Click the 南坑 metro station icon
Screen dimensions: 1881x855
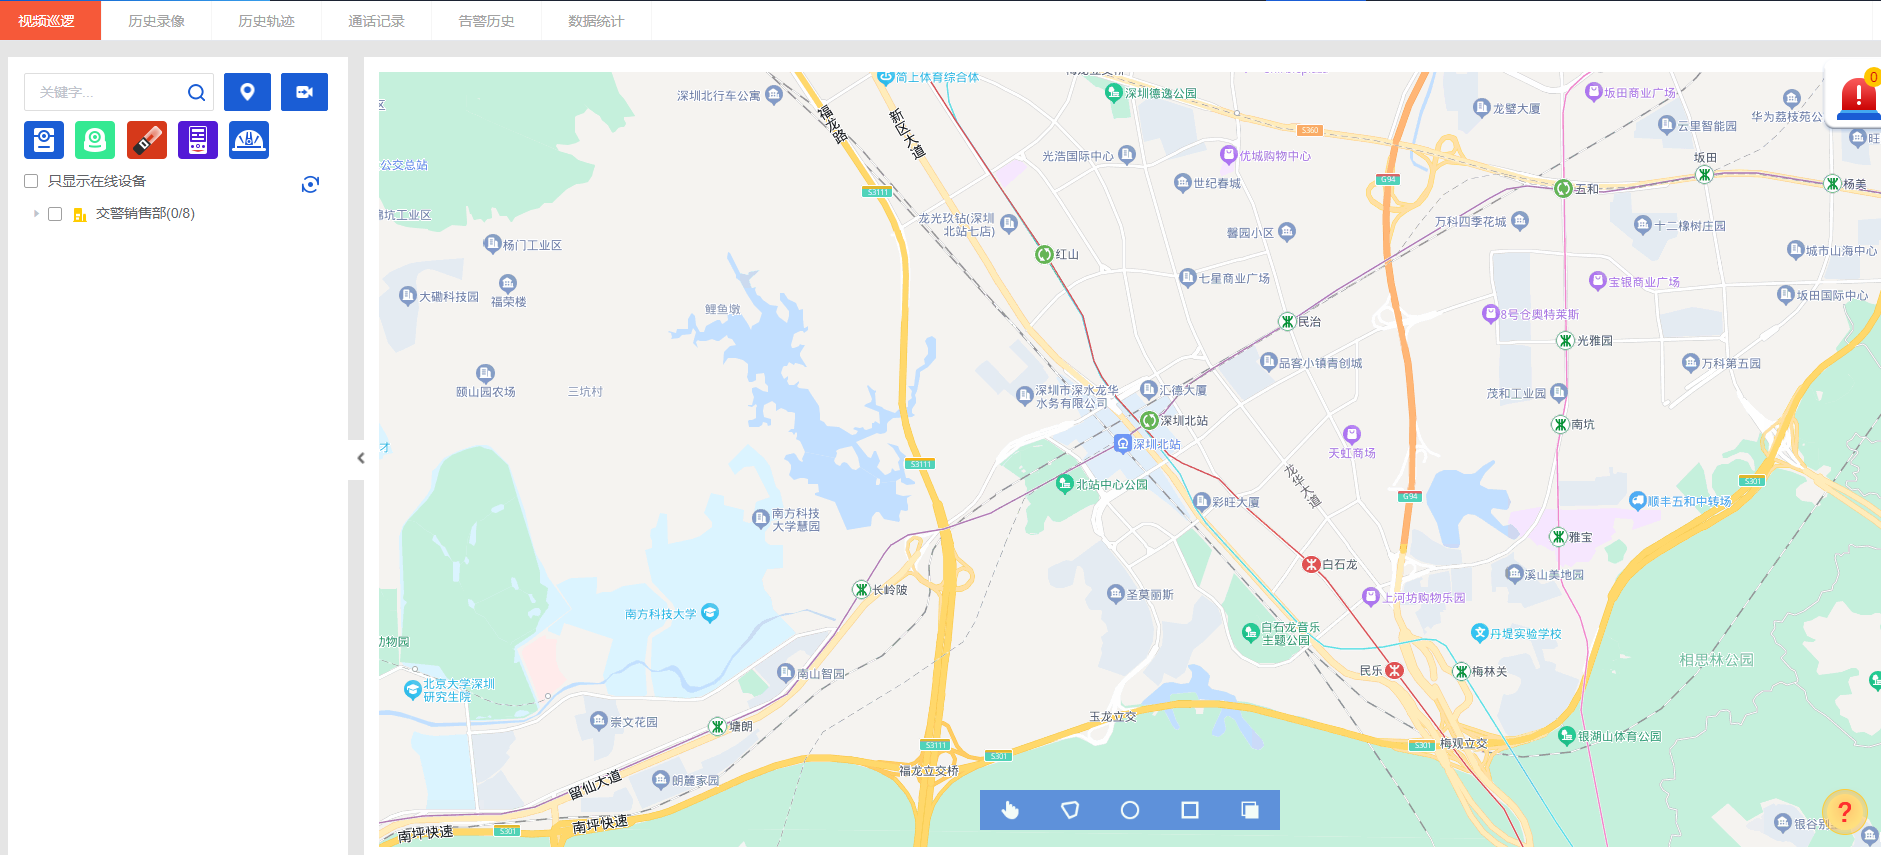(x=1560, y=424)
